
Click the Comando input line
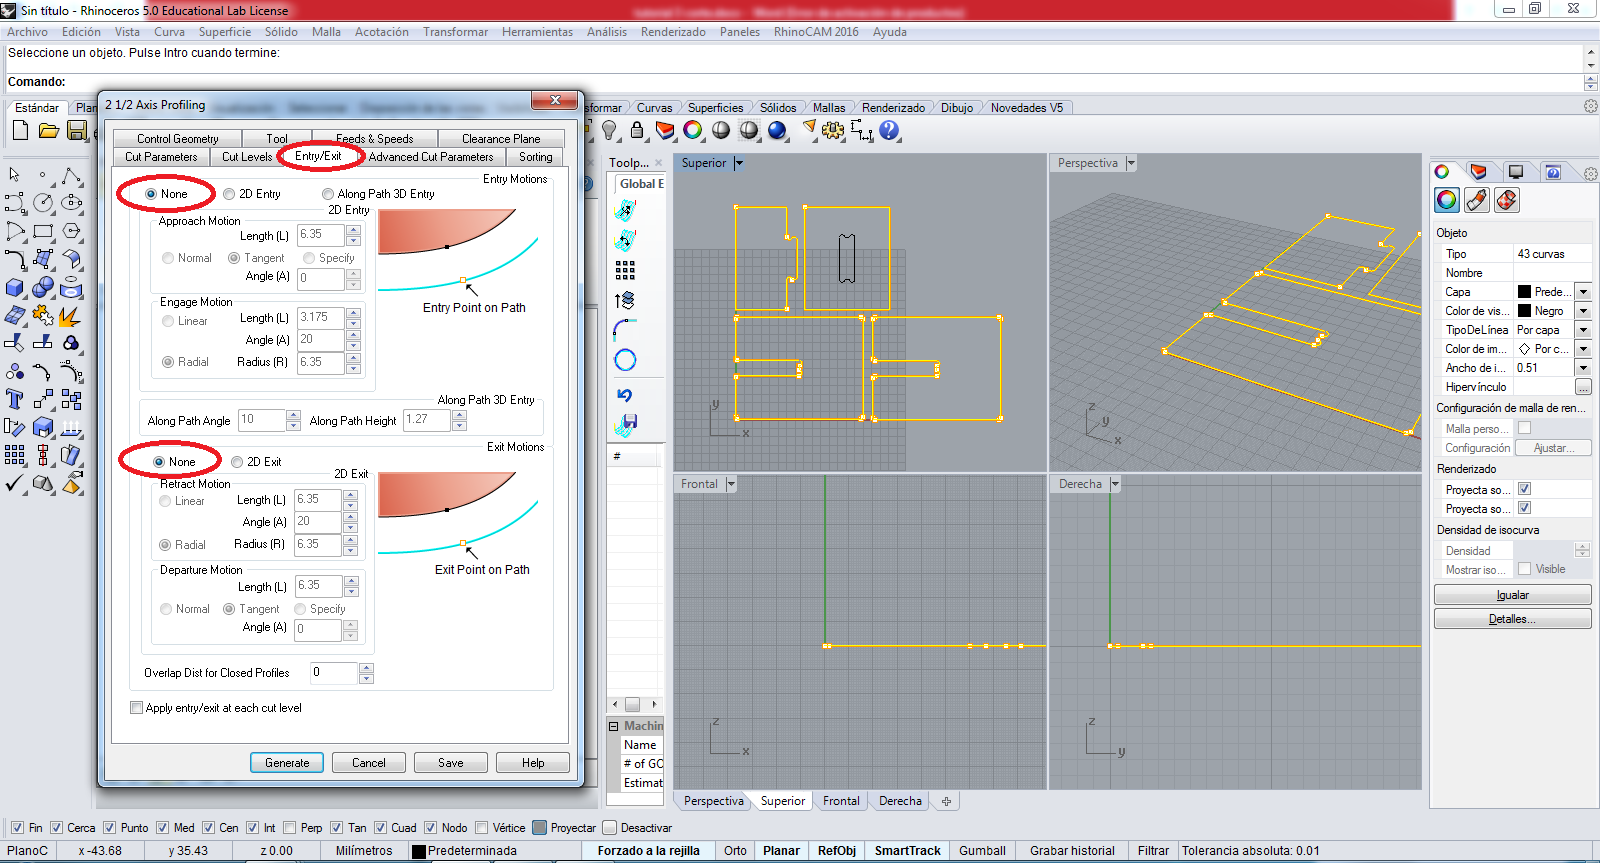tap(794, 82)
